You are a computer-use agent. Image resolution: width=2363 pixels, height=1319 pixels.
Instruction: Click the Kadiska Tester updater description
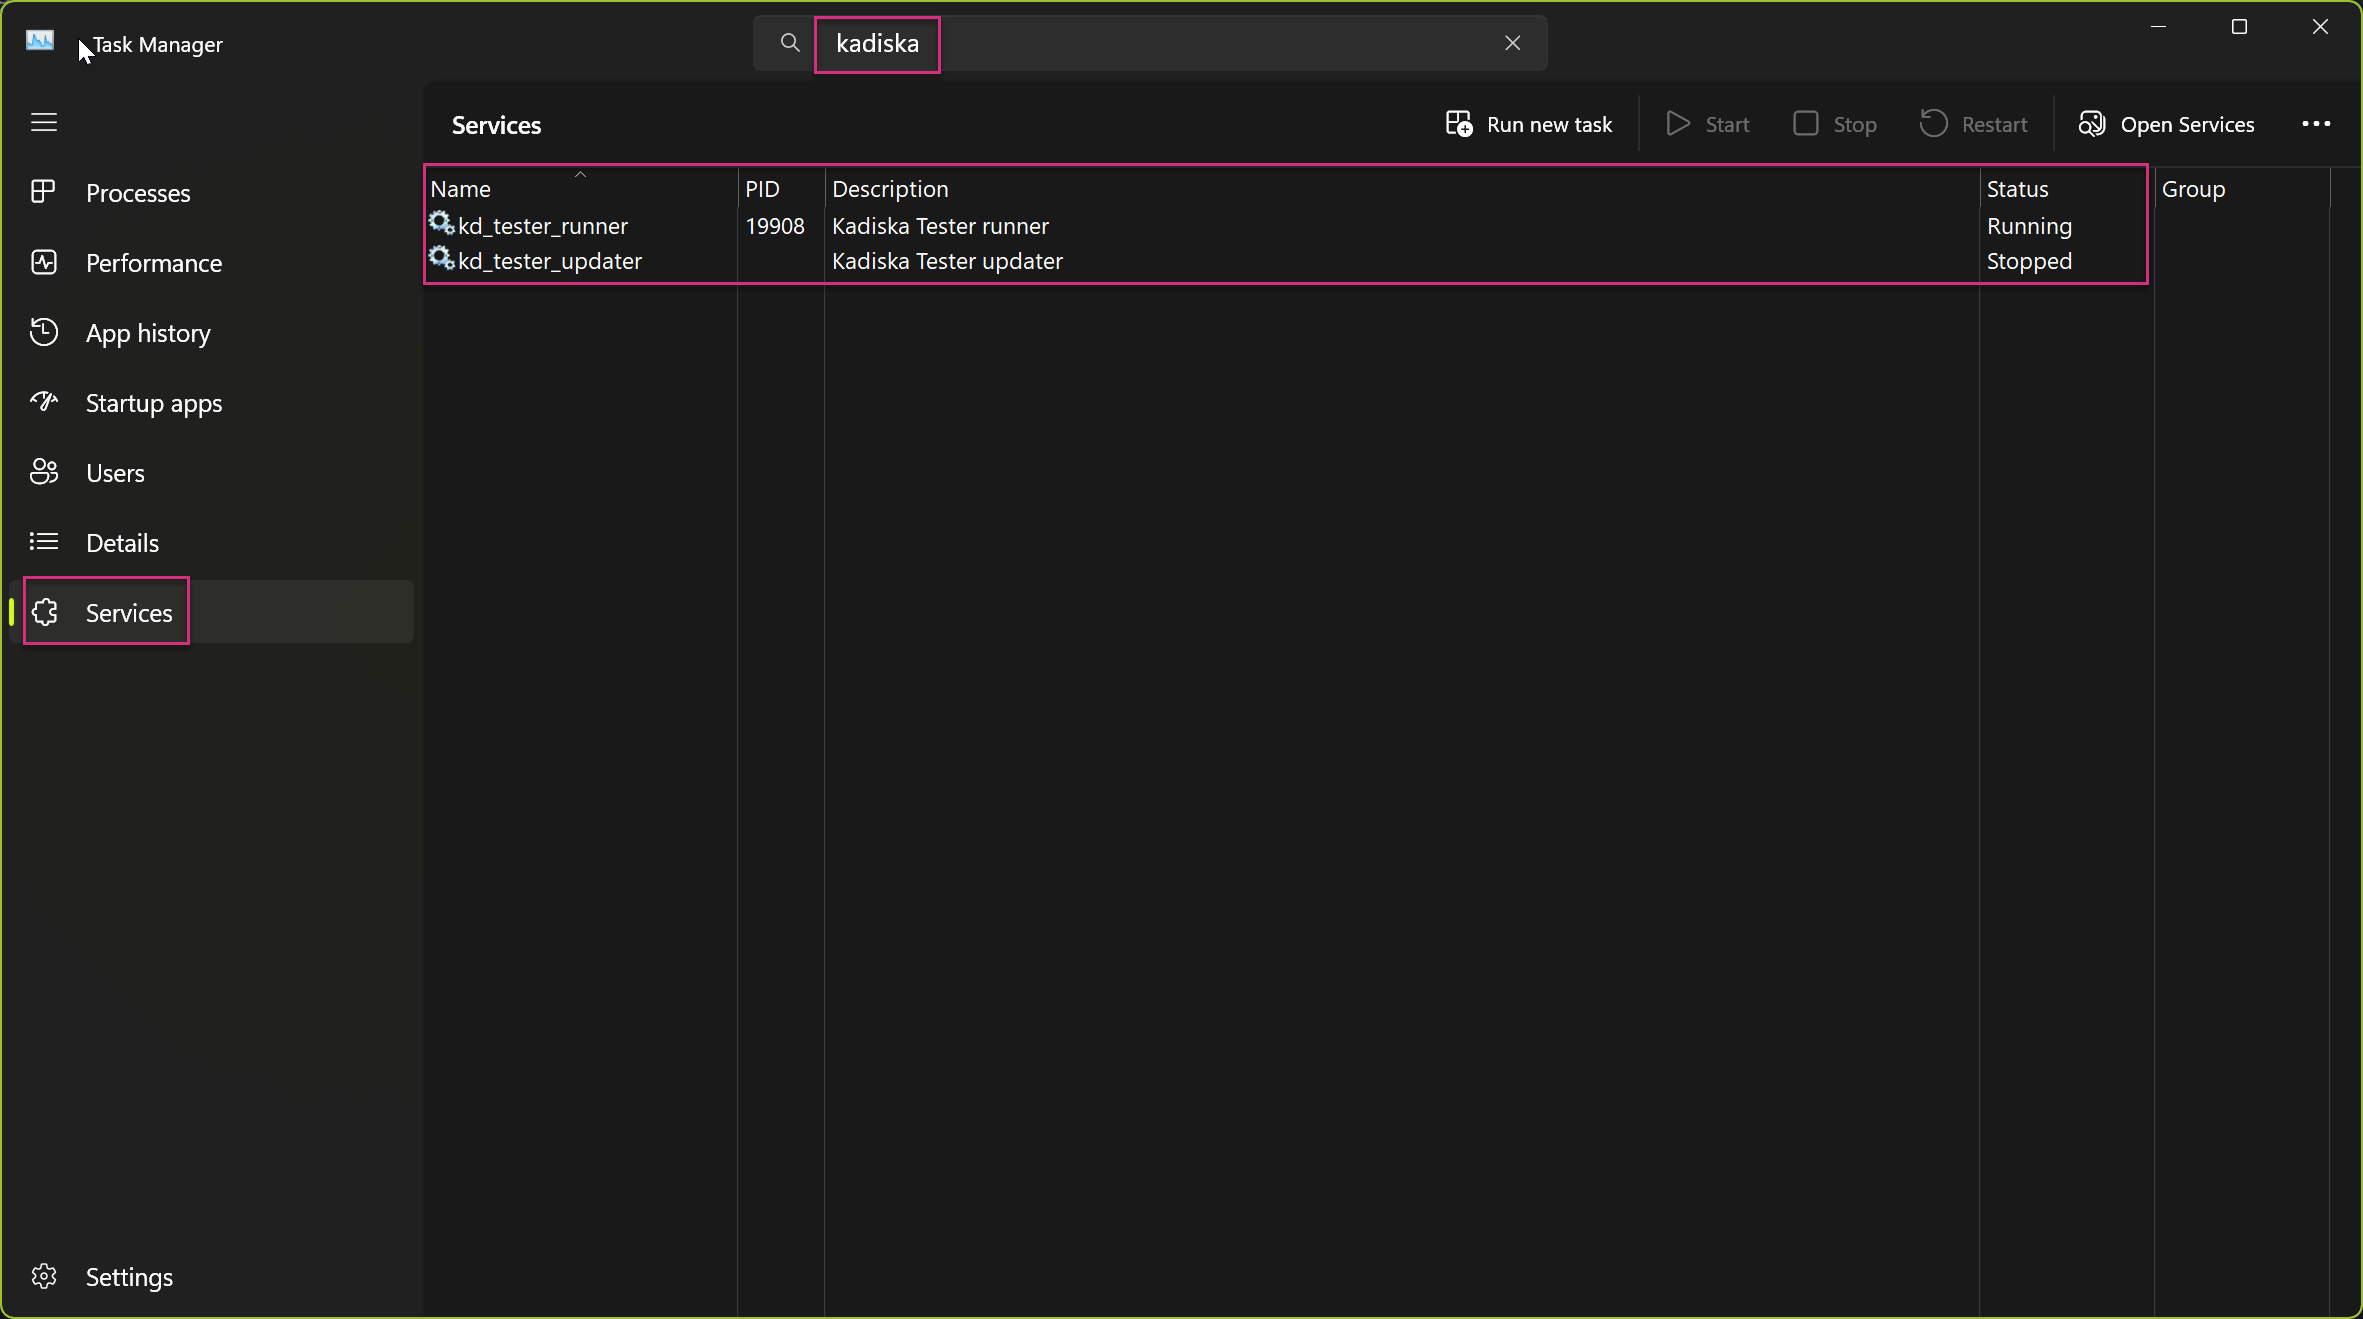[x=947, y=261]
